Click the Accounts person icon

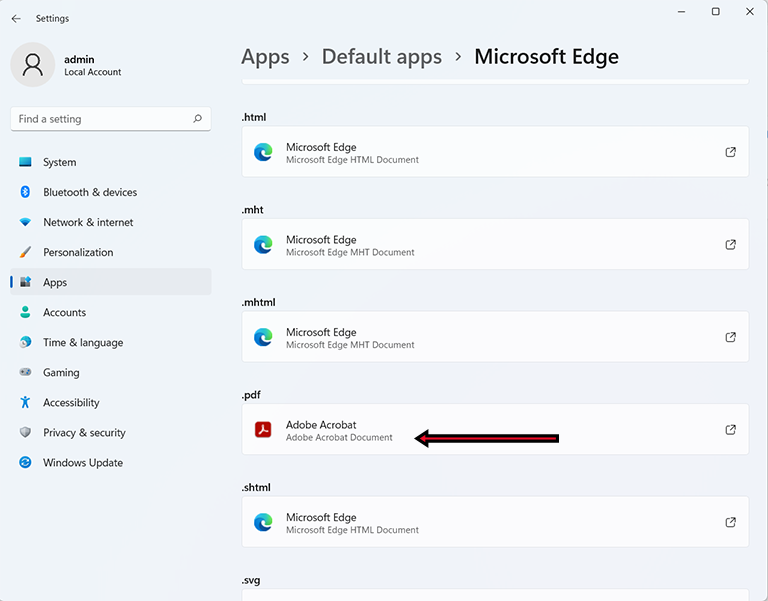coord(25,312)
